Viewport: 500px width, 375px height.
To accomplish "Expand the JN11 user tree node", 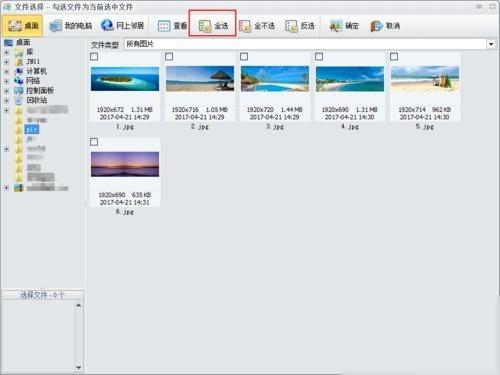I will 6,62.
